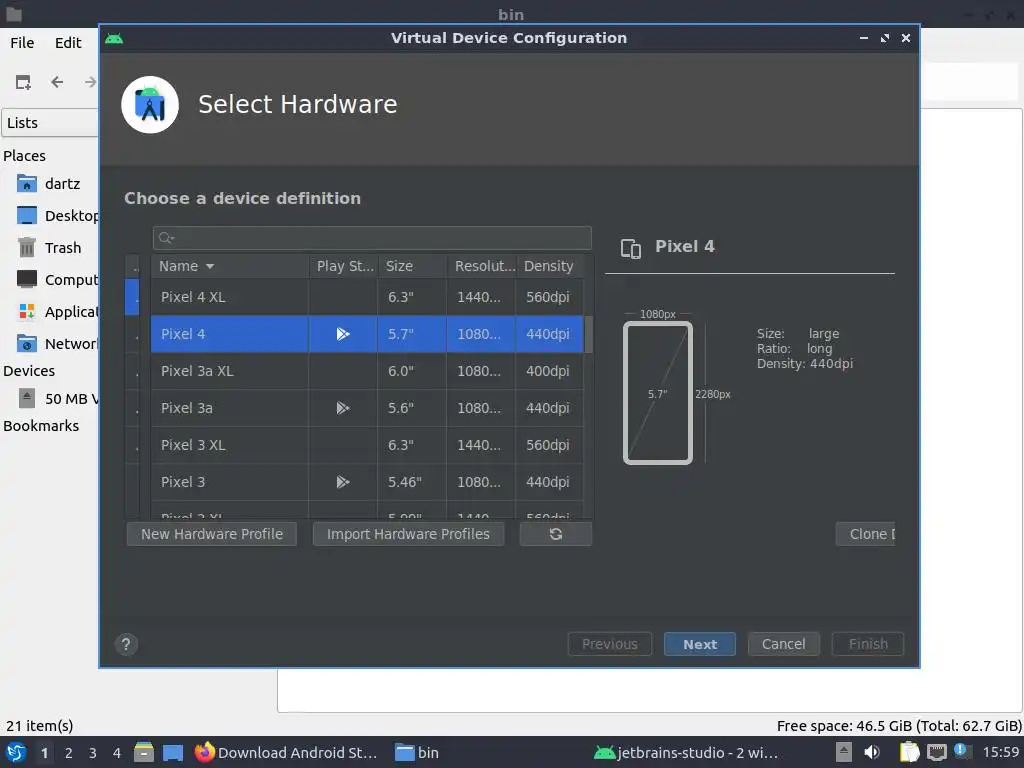Go back in the bin file manager
1024x768 pixels.
click(x=57, y=82)
